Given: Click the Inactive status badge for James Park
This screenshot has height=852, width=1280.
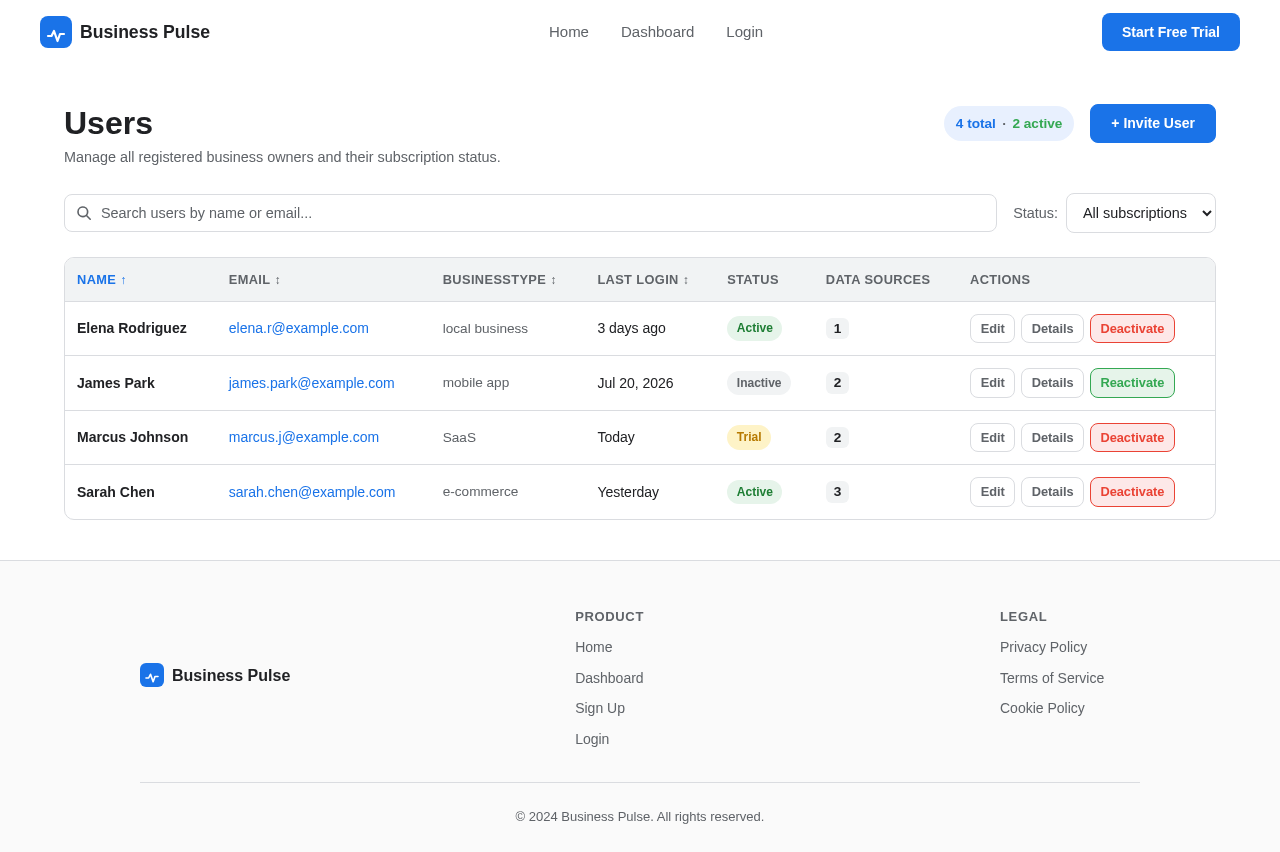Looking at the screenshot, I should tap(759, 383).
